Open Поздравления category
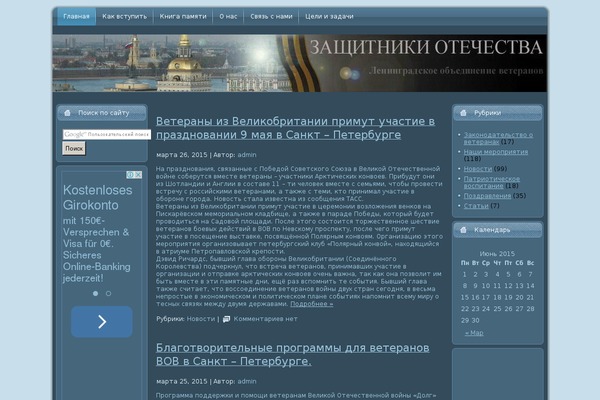 coord(487,196)
